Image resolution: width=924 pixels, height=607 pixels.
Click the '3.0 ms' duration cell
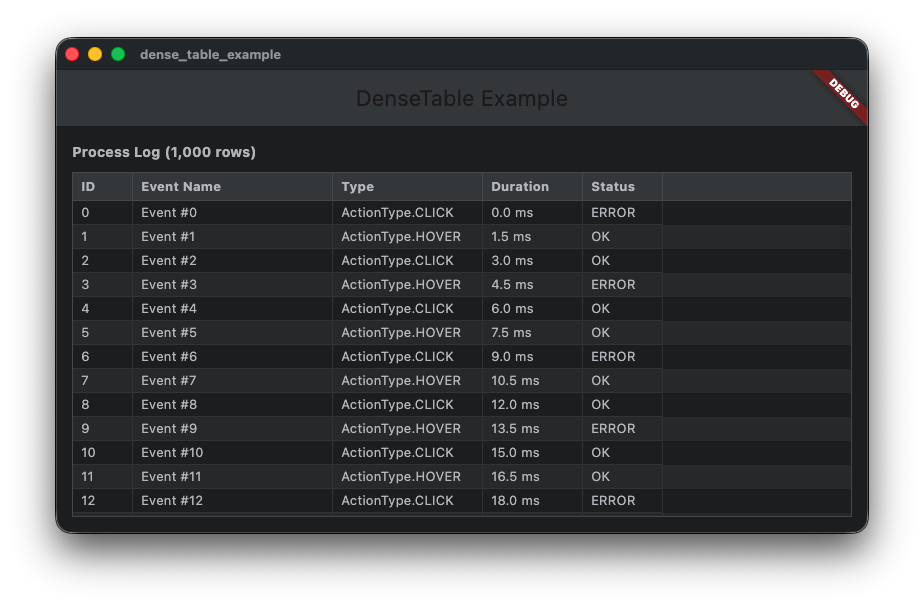(x=532, y=260)
